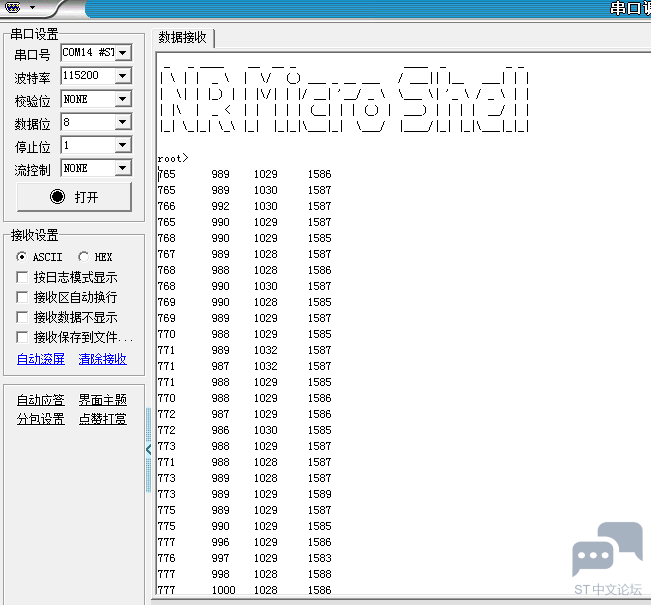Click the 打开 open port button
The height and width of the screenshot is (605, 651).
74,197
